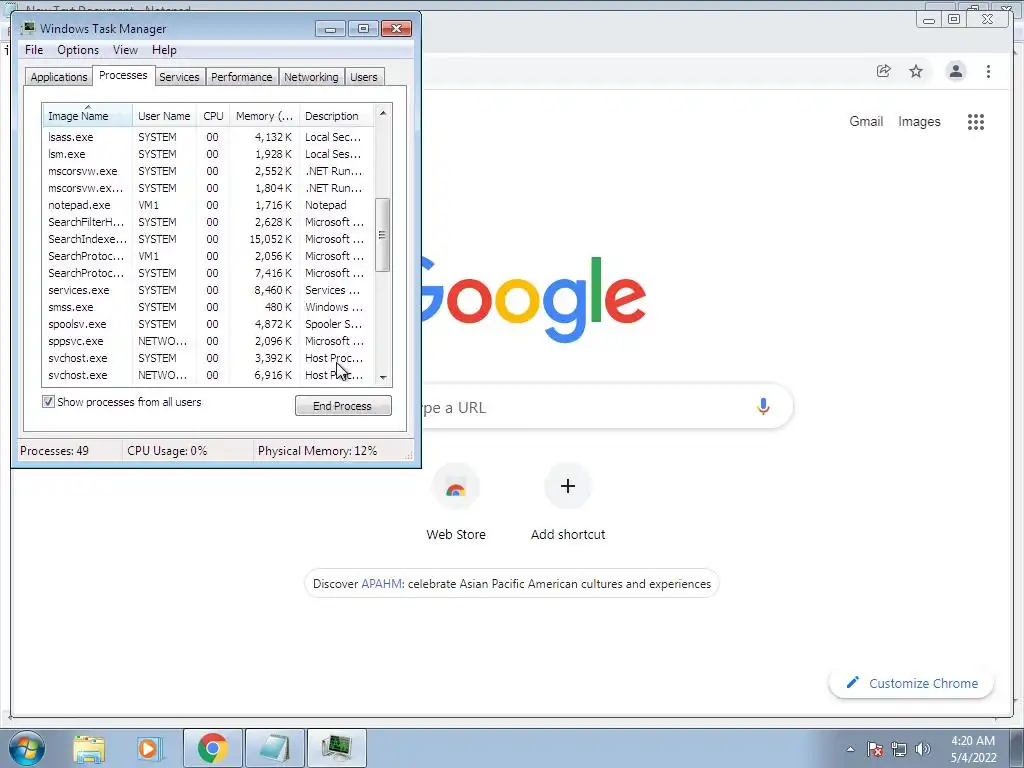Screen dimensions: 1024x768
Task: Select the sppsvc.exe process row
Action: tap(208, 341)
